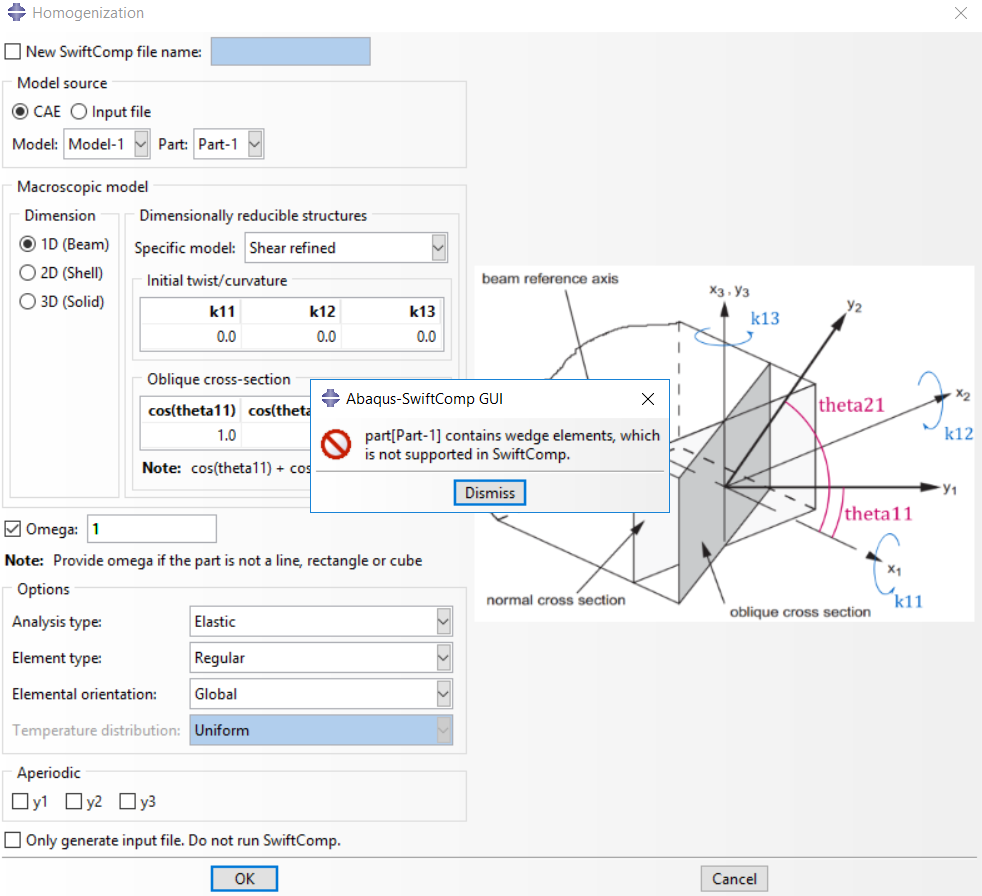This screenshot has width=982, height=896.
Task: Expand the Elemental orientation dropdown
Action: [x=443, y=694]
